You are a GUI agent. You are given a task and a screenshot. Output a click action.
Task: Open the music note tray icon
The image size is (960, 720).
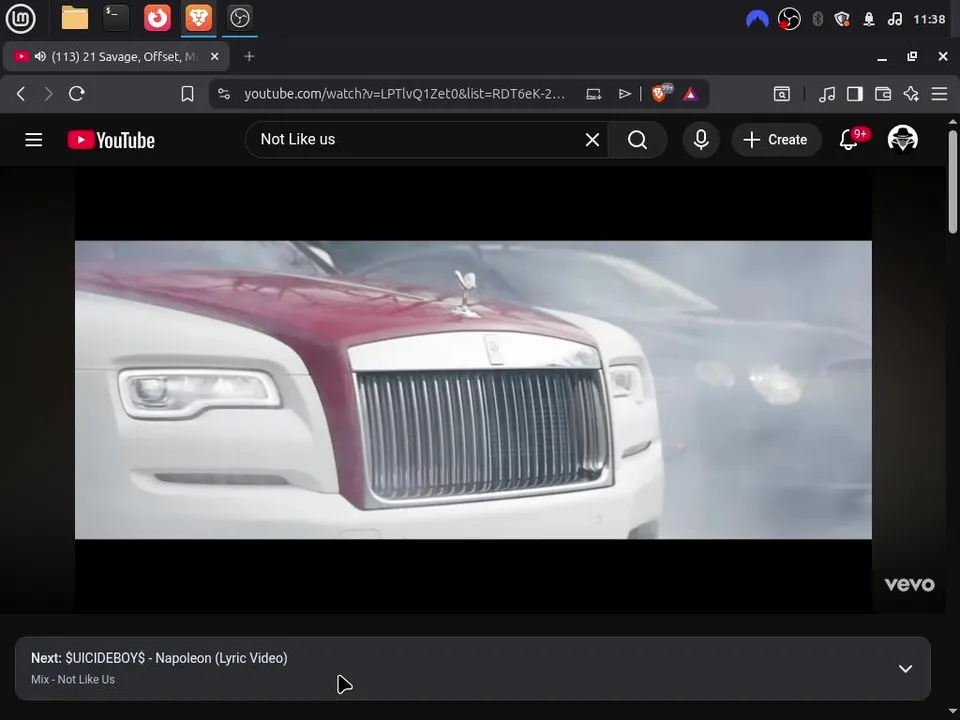coord(894,20)
